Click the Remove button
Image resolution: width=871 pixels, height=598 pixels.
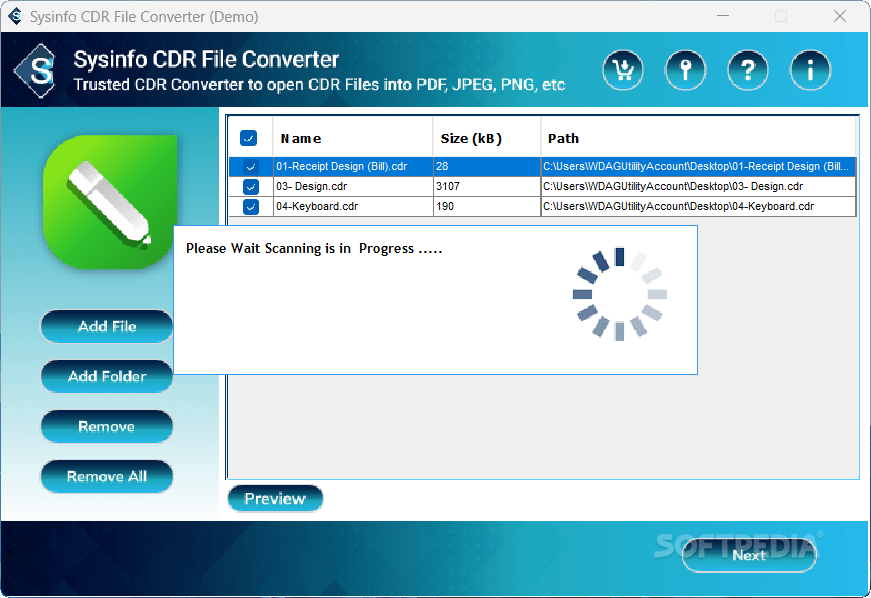tap(106, 426)
